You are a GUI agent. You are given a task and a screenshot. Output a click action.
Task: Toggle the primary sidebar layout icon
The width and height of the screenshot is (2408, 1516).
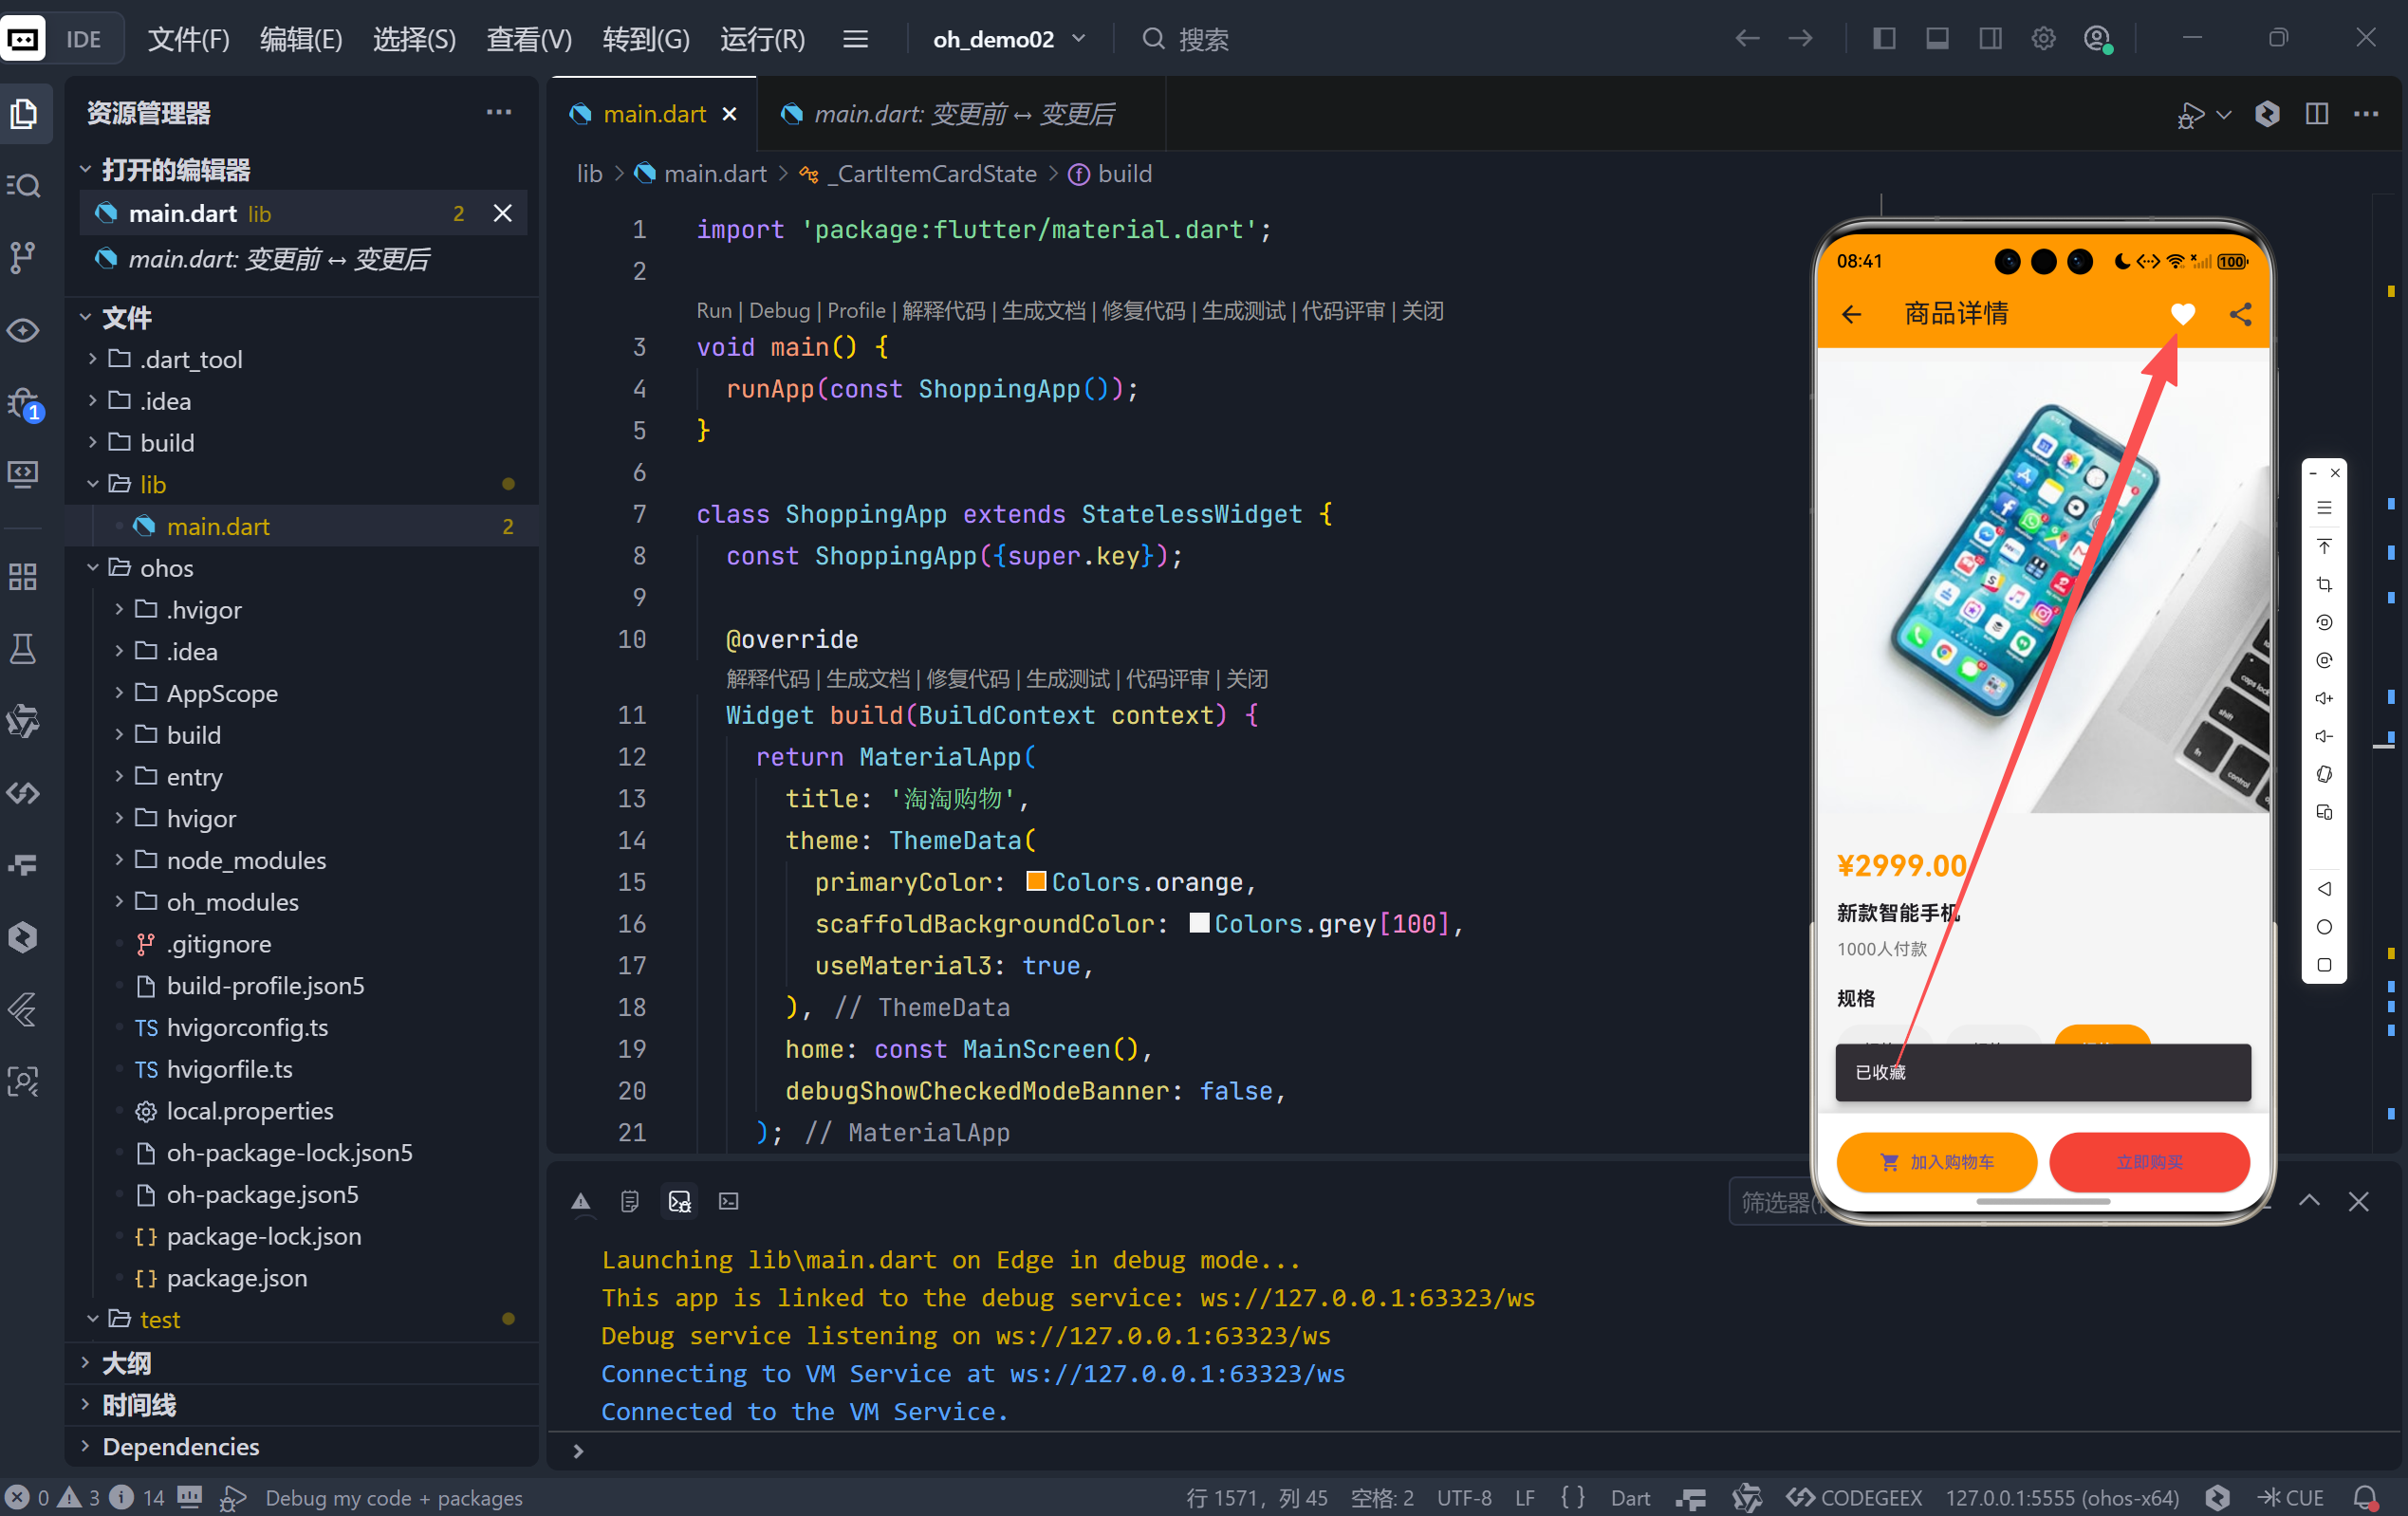point(1884,39)
